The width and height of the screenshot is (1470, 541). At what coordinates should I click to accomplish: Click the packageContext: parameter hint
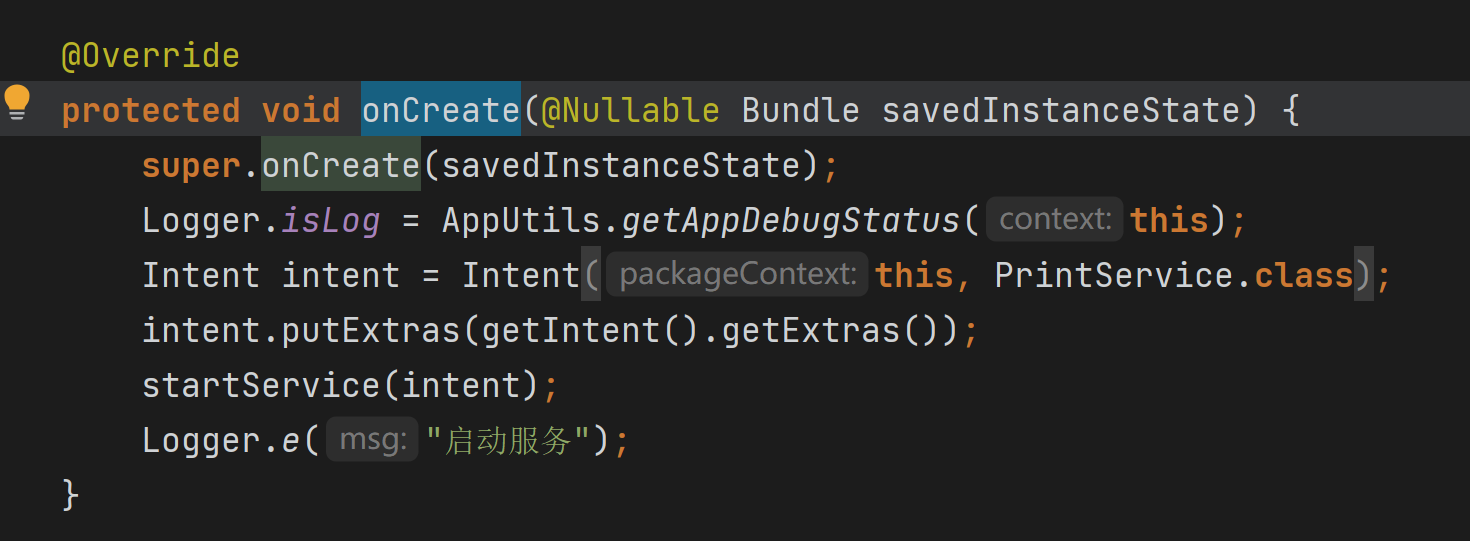737,275
